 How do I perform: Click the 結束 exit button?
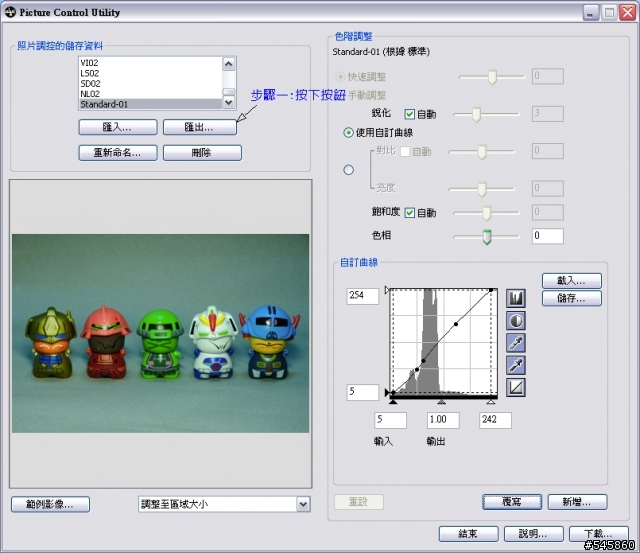coord(469,534)
